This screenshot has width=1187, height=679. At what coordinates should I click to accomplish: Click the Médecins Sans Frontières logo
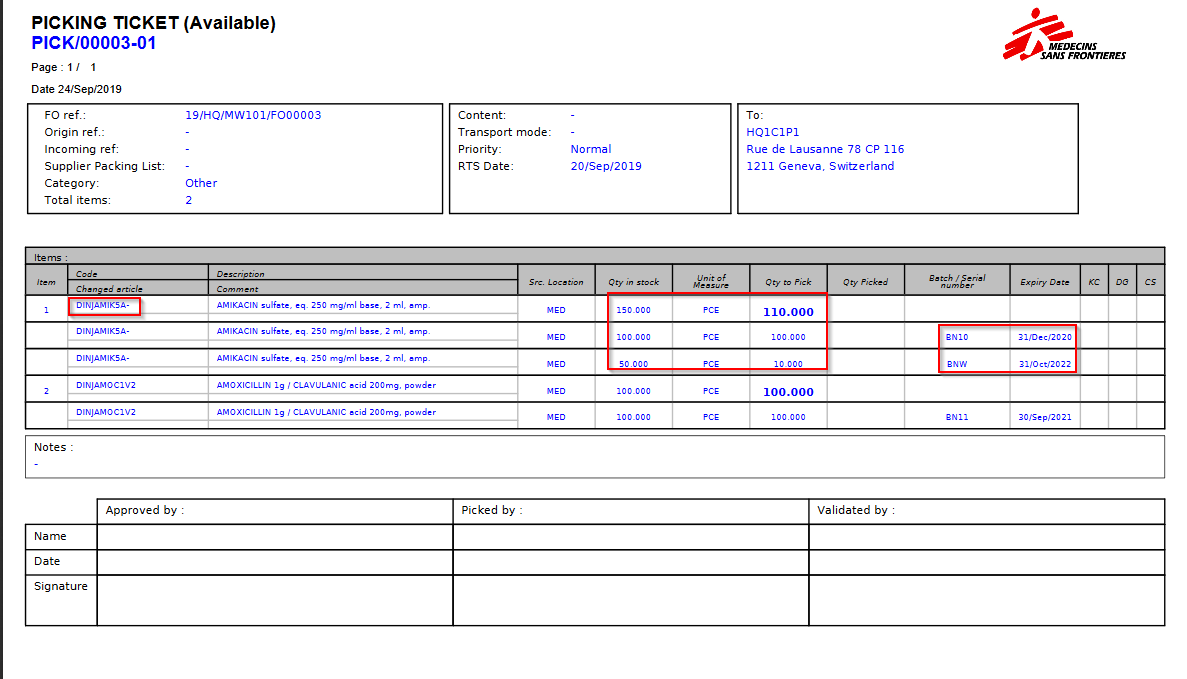[x=1063, y=36]
